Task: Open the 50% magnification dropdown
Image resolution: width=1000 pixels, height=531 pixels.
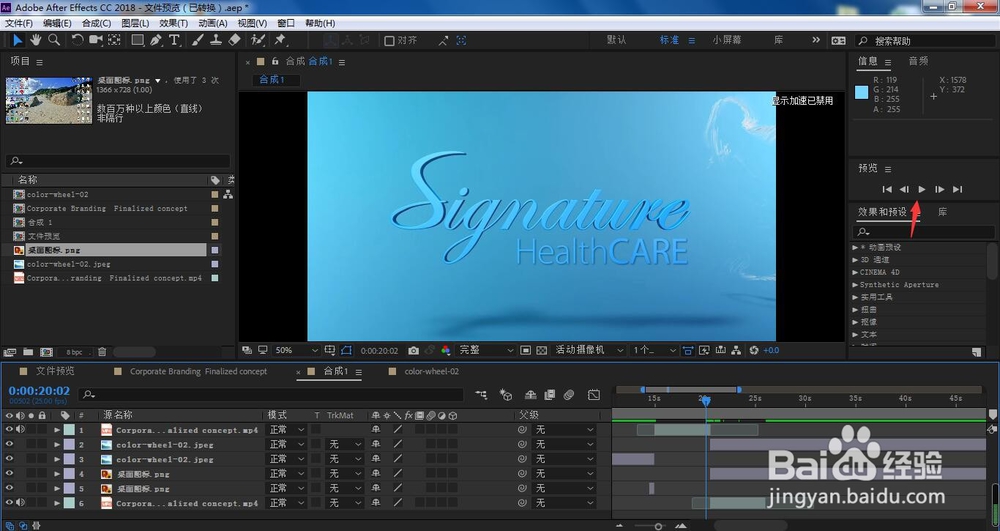Action: point(296,351)
